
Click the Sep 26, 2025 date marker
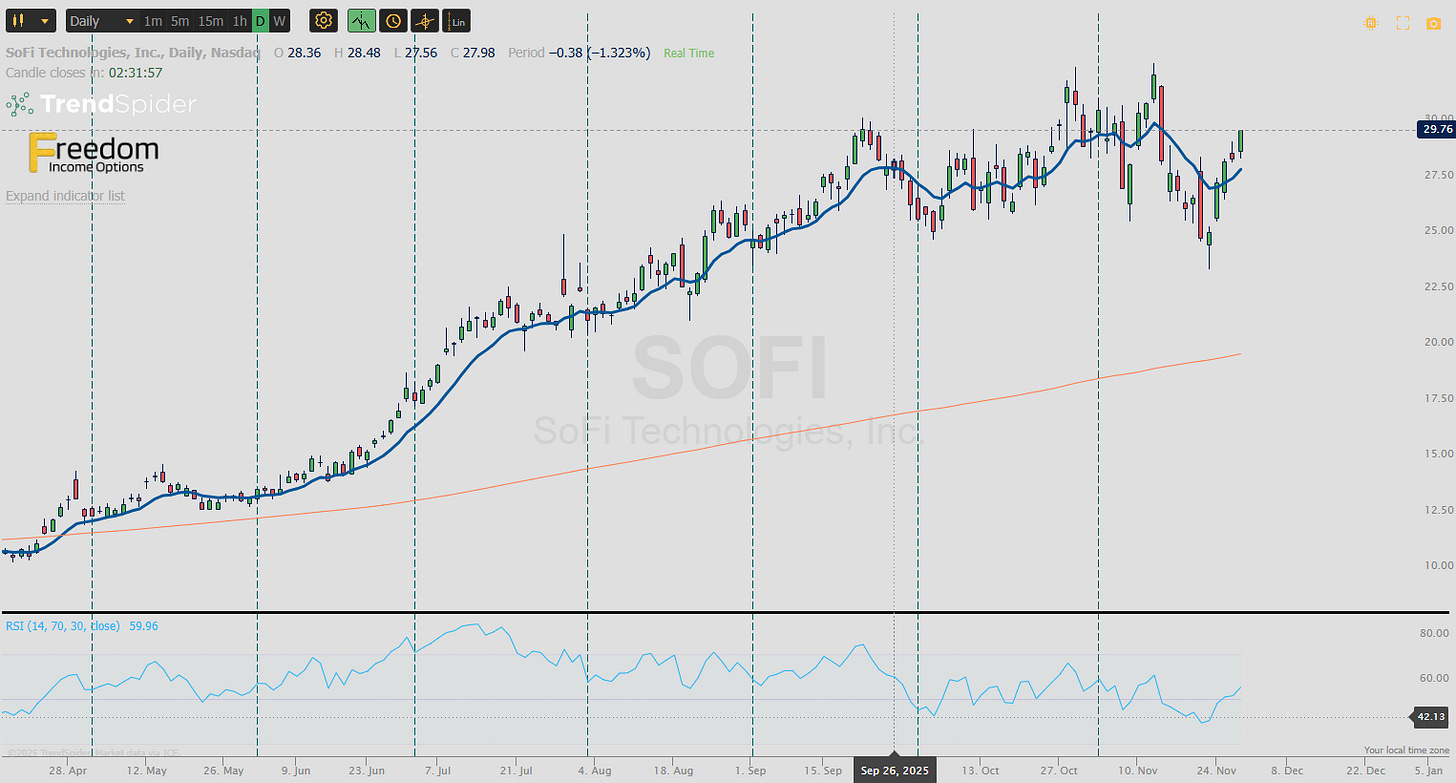pos(895,770)
